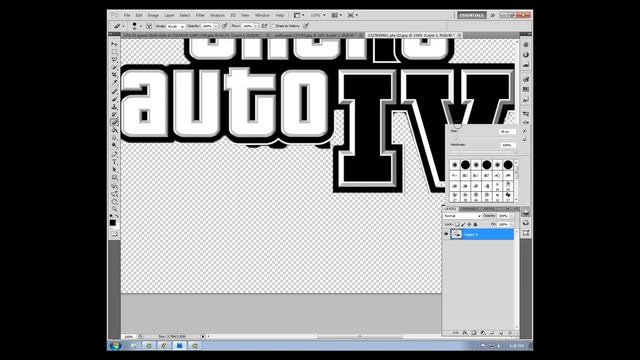Link layers icon in Layers panel
This screenshot has width=640, height=360.
(x=456, y=333)
